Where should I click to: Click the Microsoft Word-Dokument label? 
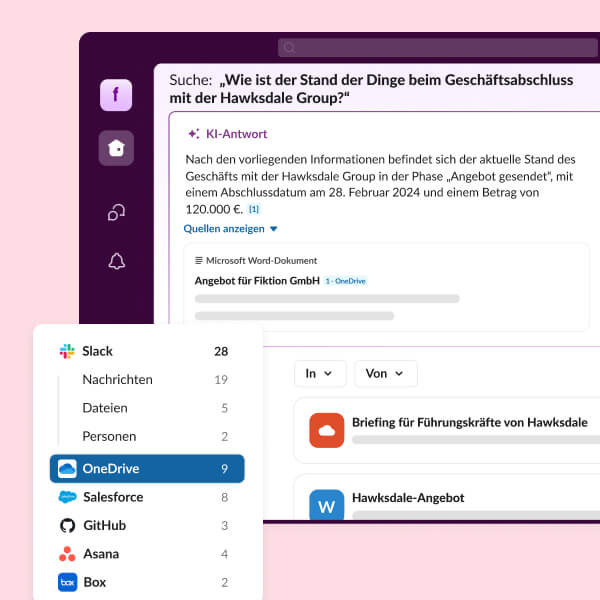[261, 261]
